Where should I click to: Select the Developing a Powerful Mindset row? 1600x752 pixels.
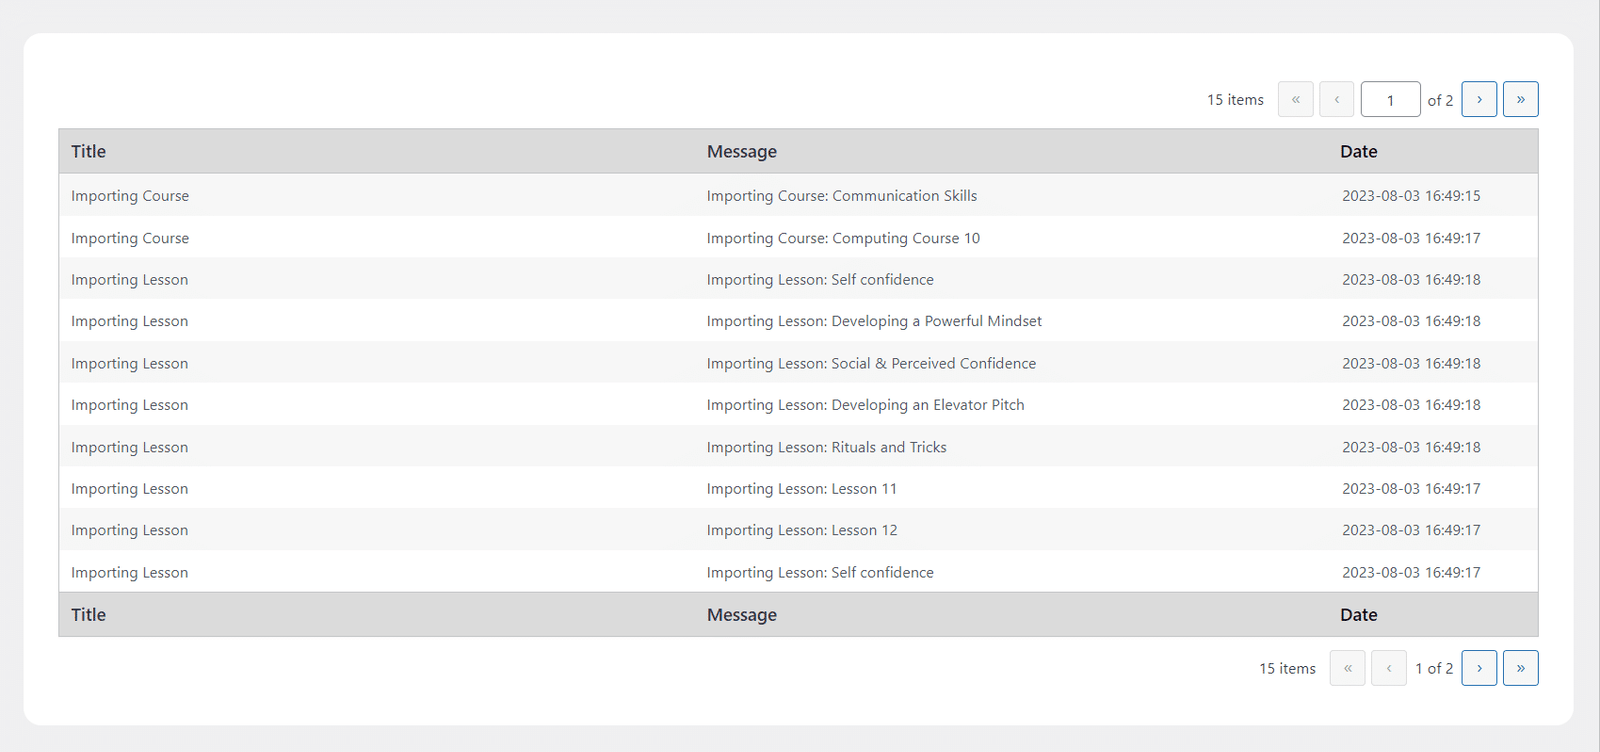pyautogui.click(x=798, y=321)
